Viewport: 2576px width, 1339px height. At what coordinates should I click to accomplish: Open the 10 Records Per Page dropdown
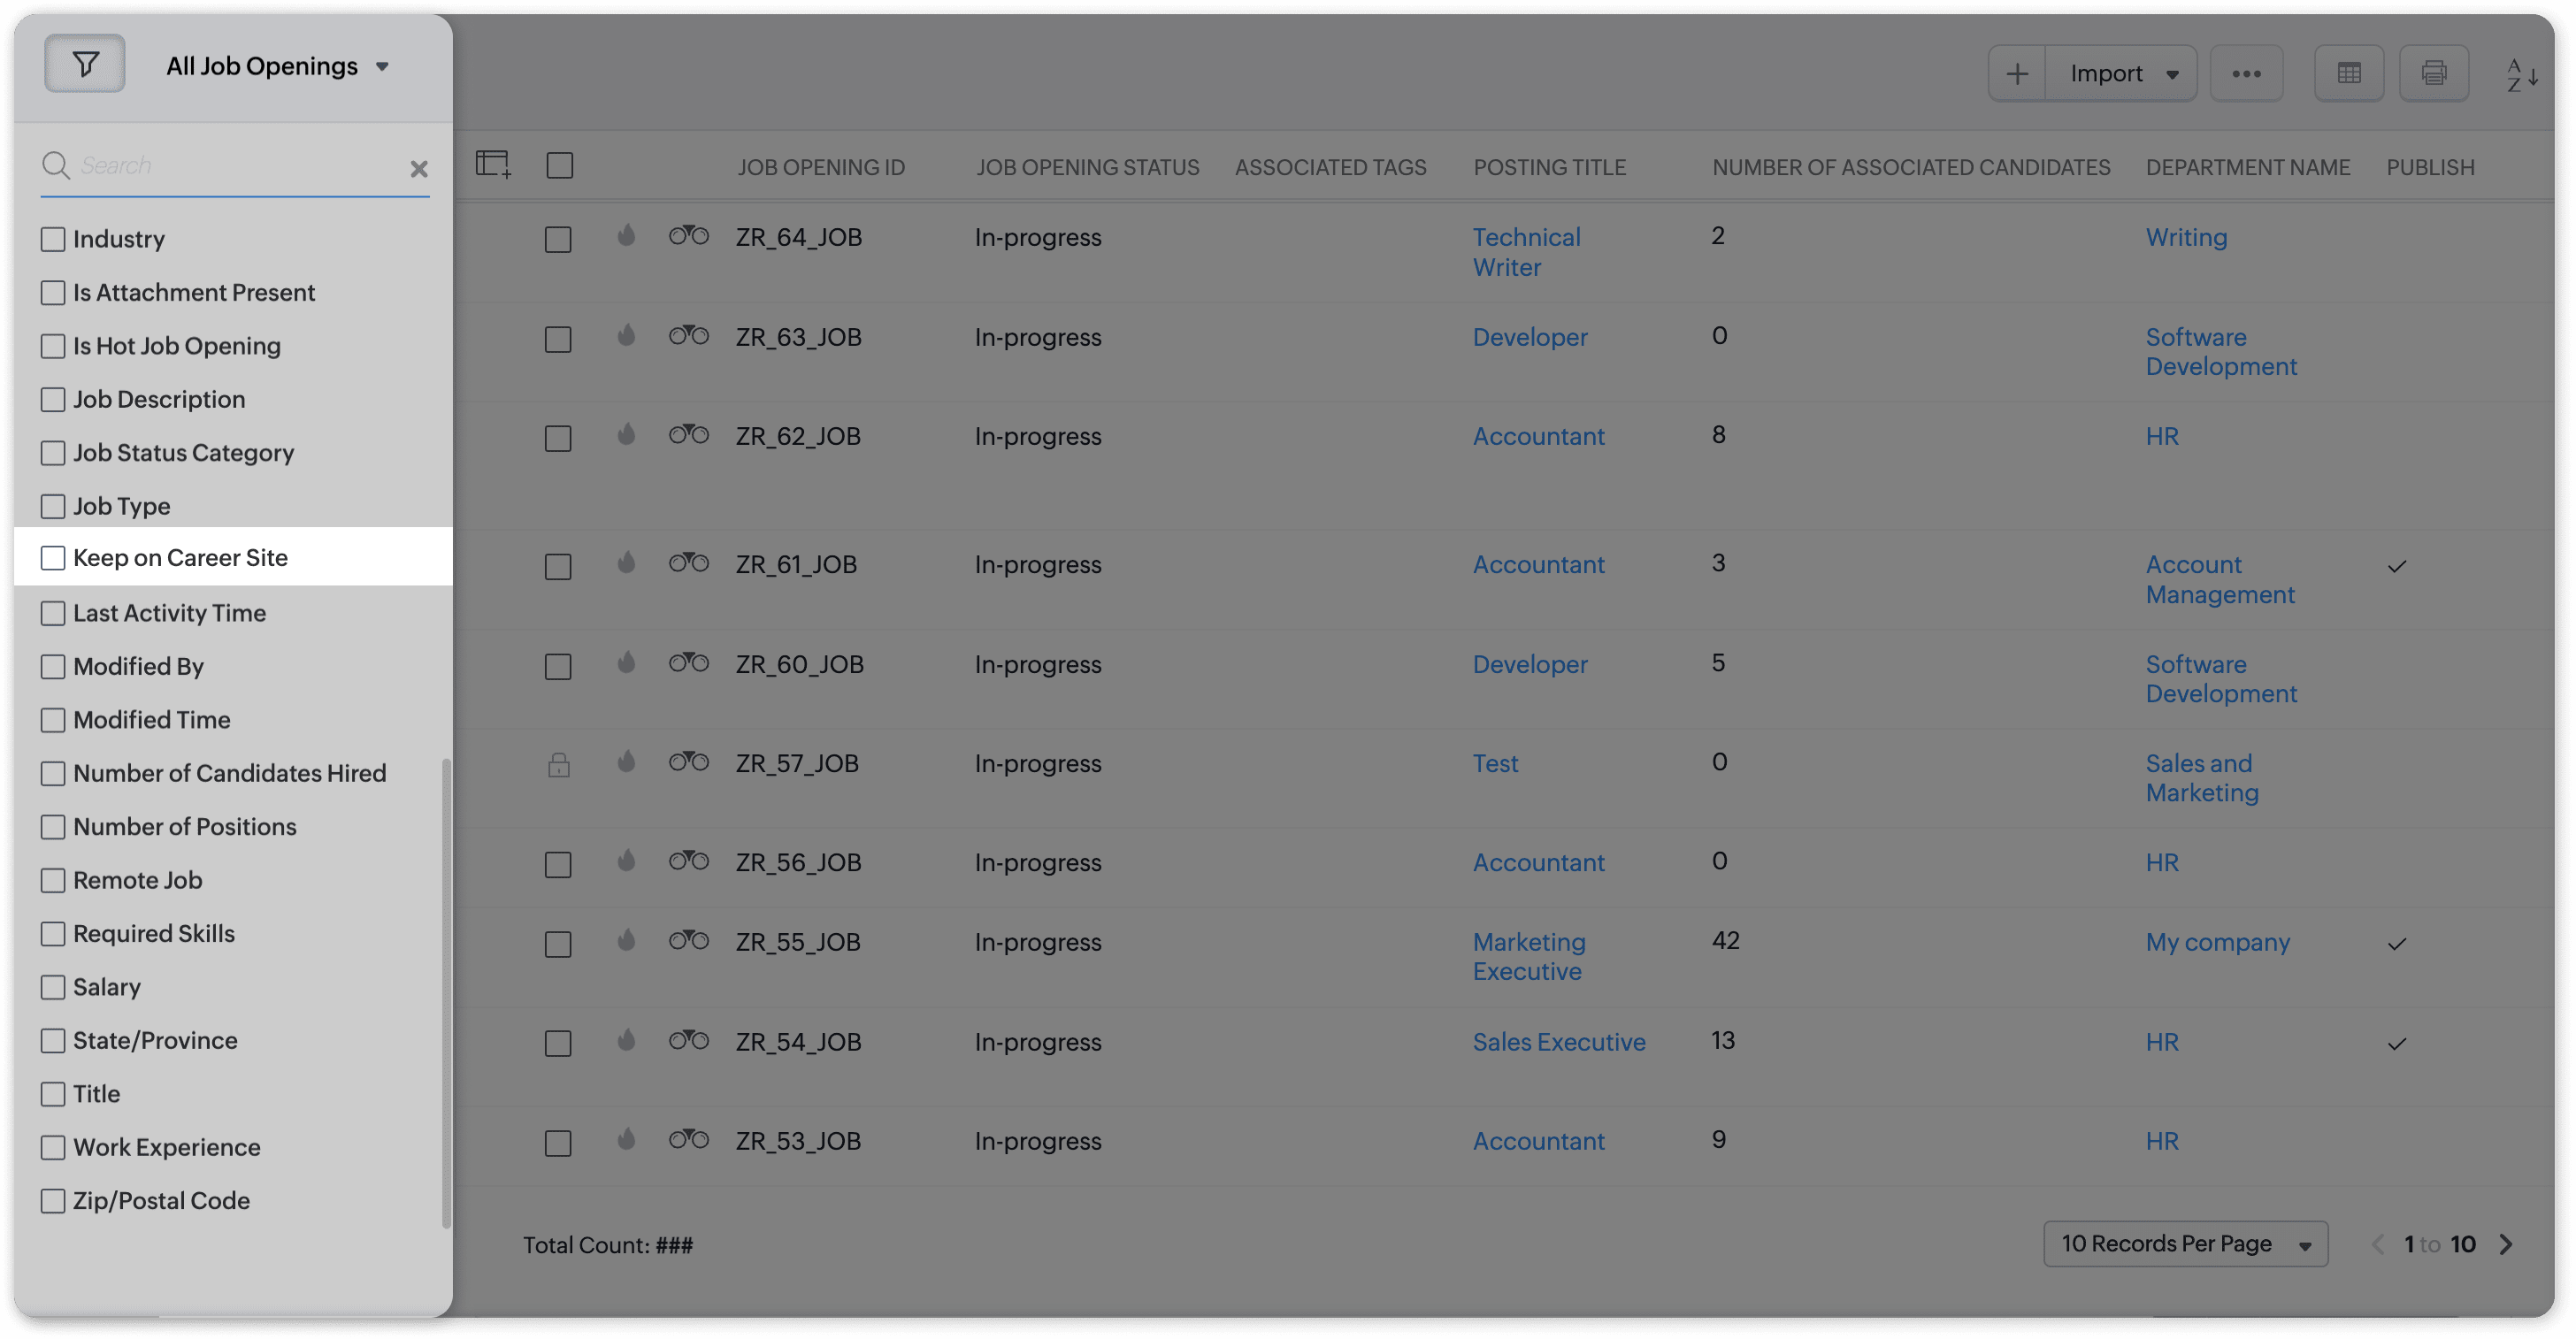pyautogui.click(x=2185, y=1244)
